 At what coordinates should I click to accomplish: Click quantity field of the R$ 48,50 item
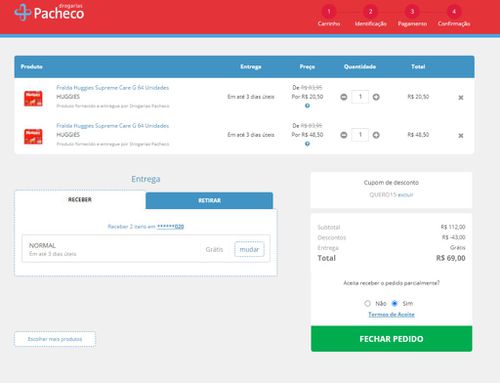360,135
